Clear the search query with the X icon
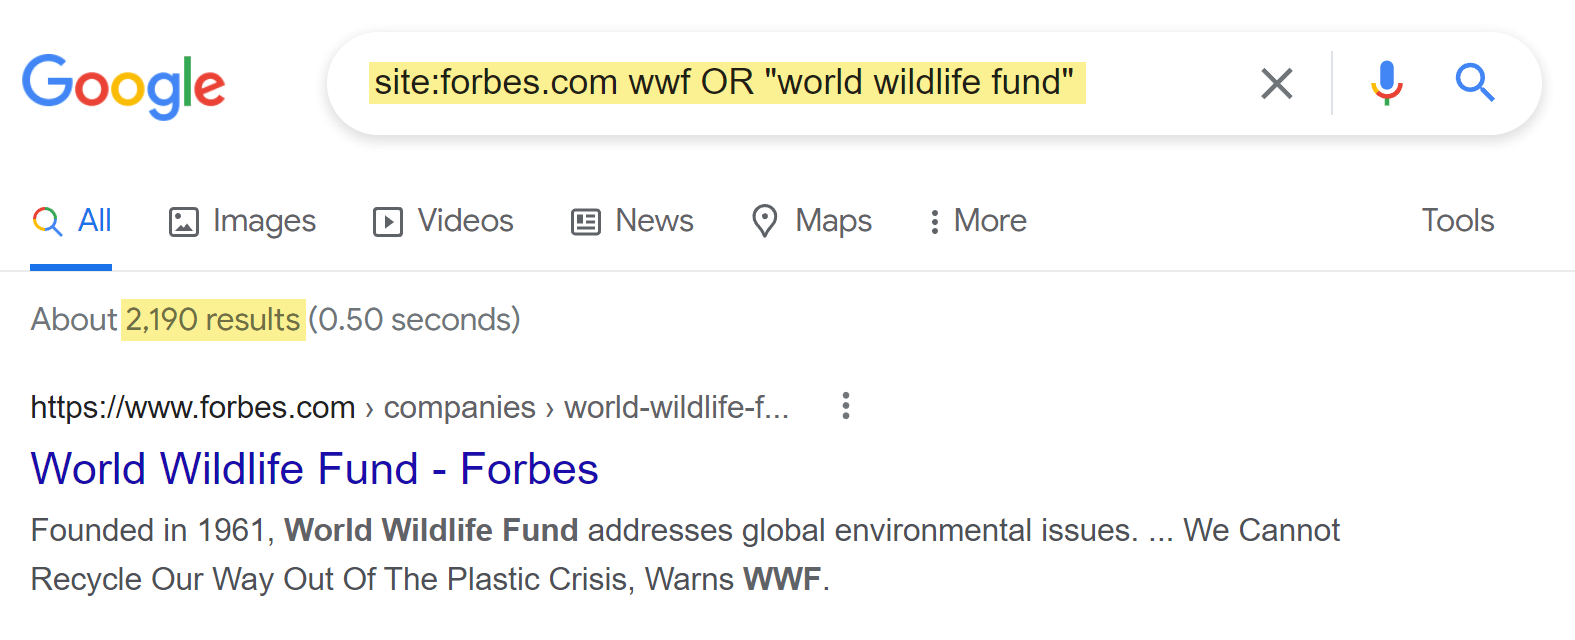 point(1276,83)
